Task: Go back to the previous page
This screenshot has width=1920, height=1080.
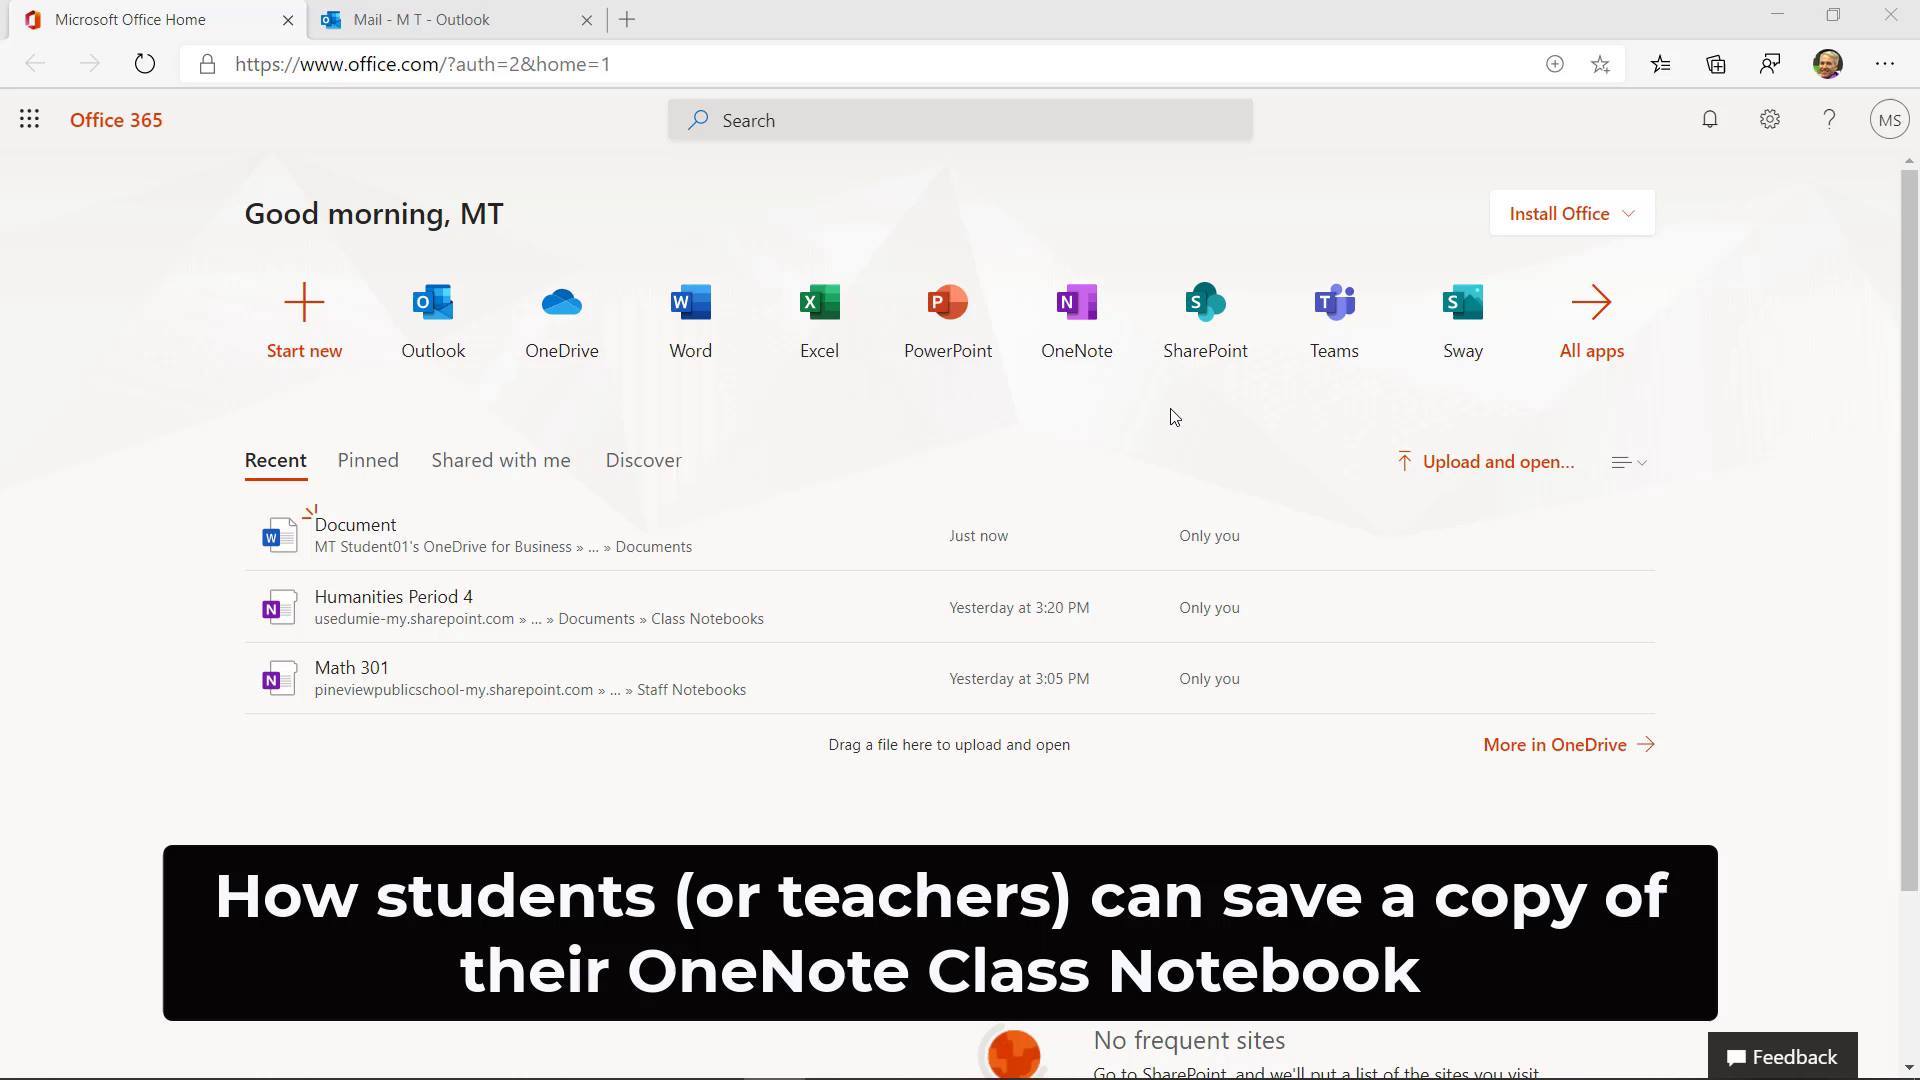Action: (35, 64)
